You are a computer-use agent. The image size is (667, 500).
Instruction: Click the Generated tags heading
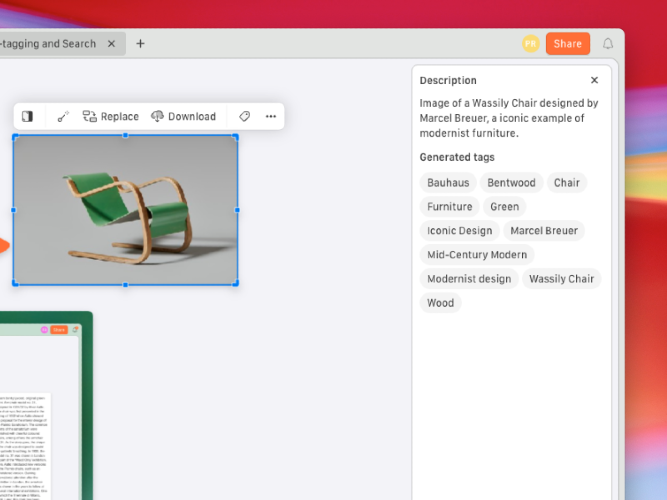457,157
